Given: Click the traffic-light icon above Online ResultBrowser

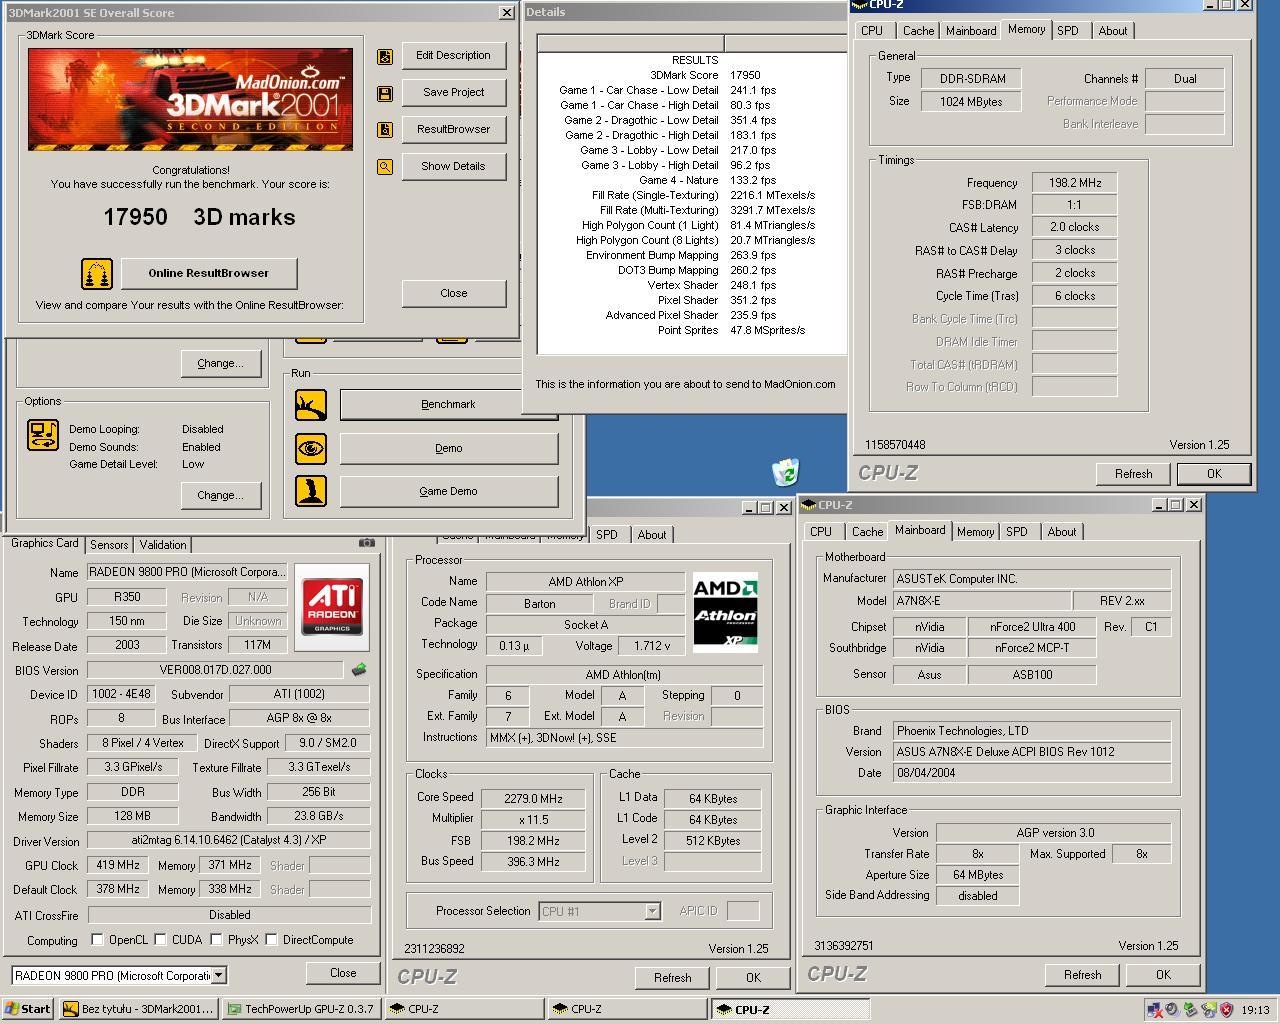Looking at the screenshot, I should click(x=97, y=272).
